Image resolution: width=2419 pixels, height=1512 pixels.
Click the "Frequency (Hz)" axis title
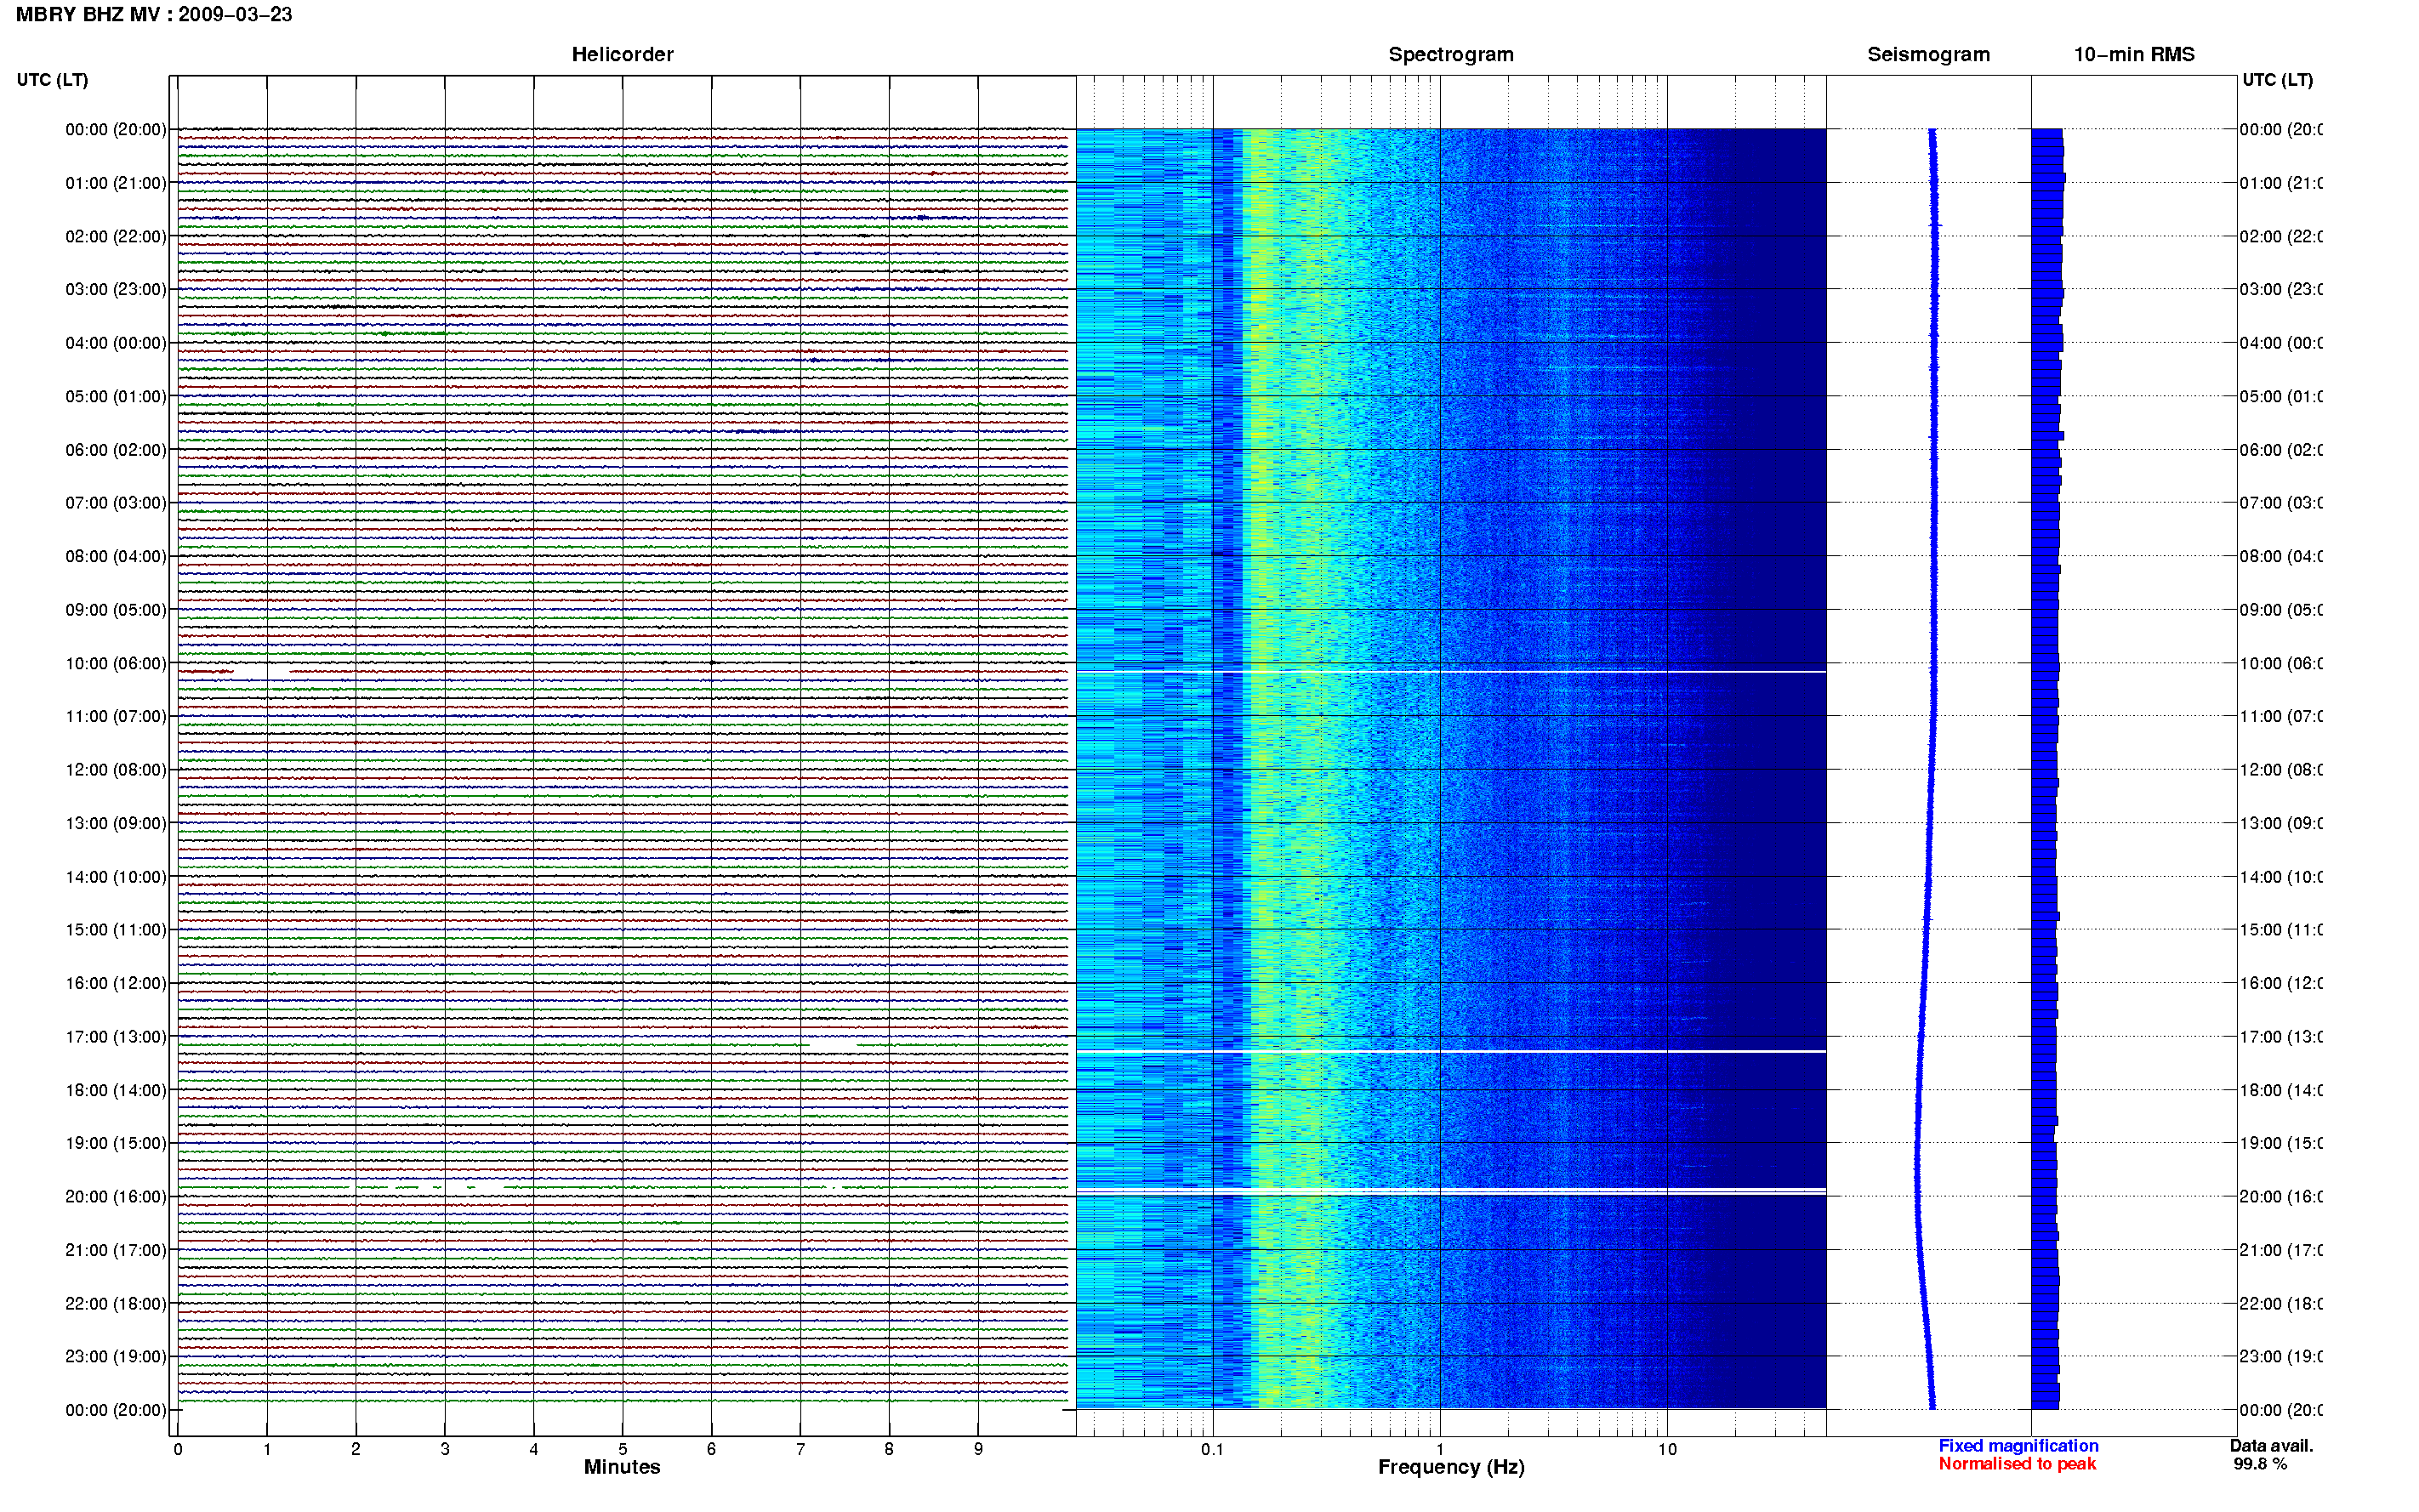click(1451, 1467)
